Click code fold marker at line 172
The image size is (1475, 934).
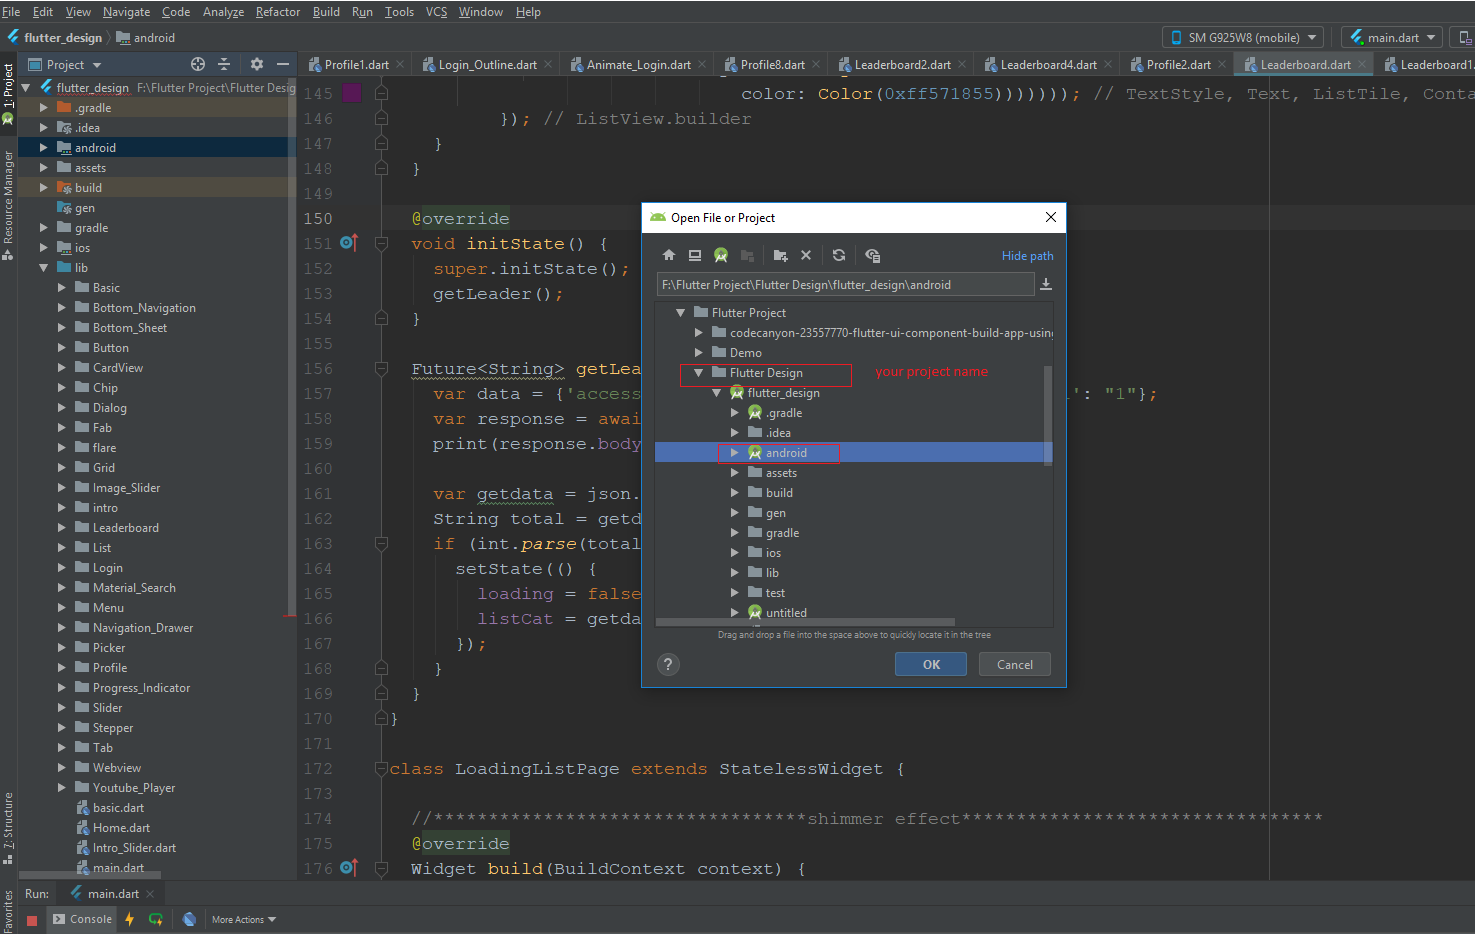(x=381, y=769)
